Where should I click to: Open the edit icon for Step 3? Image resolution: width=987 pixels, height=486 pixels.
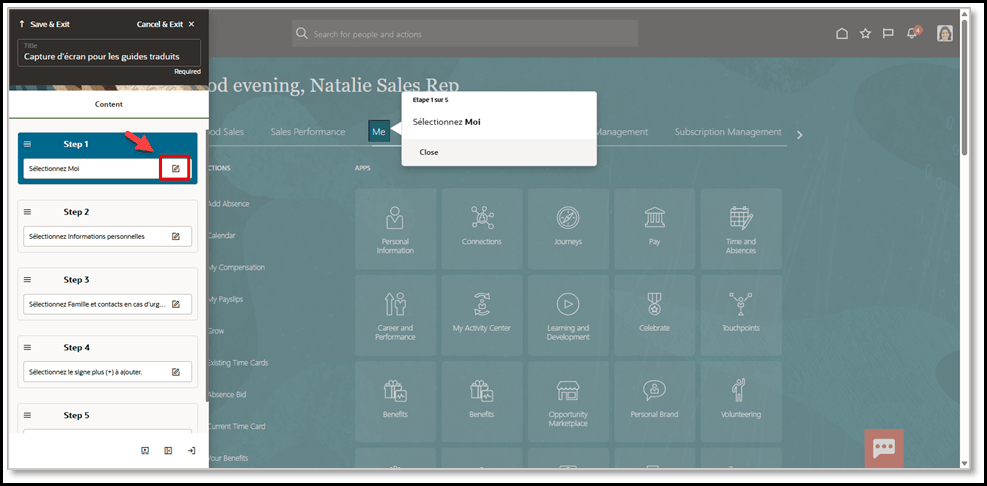[x=176, y=304]
